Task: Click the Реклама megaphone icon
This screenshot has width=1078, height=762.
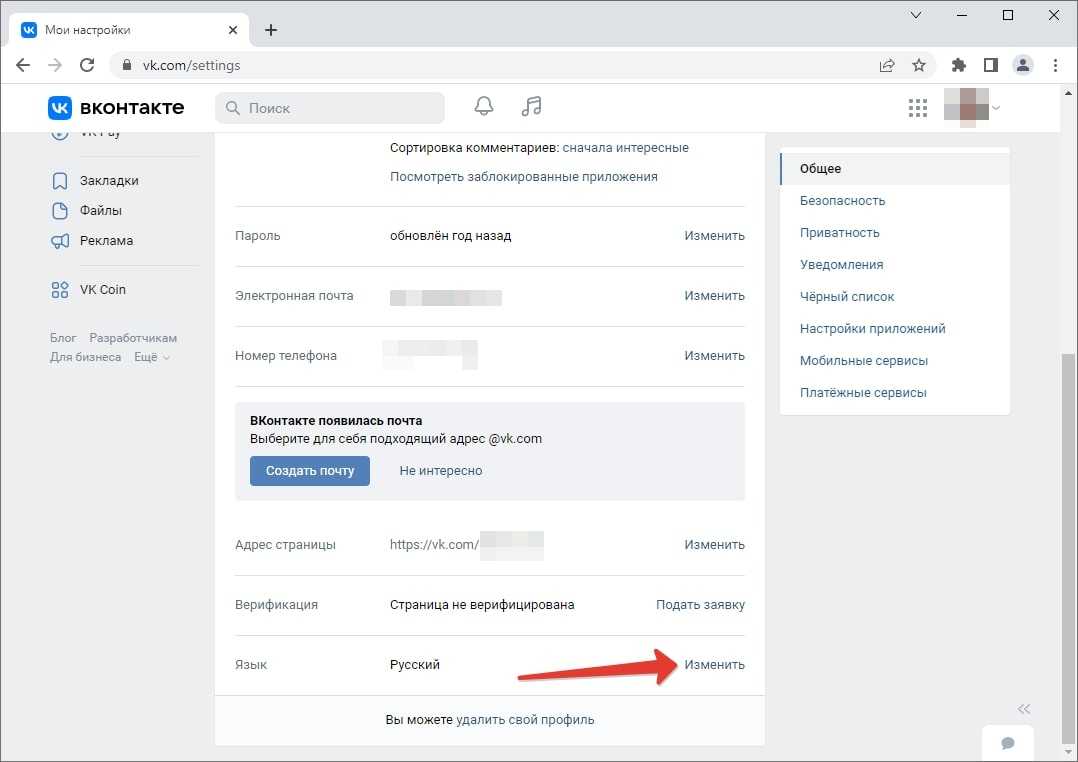Action: pyautogui.click(x=60, y=241)
